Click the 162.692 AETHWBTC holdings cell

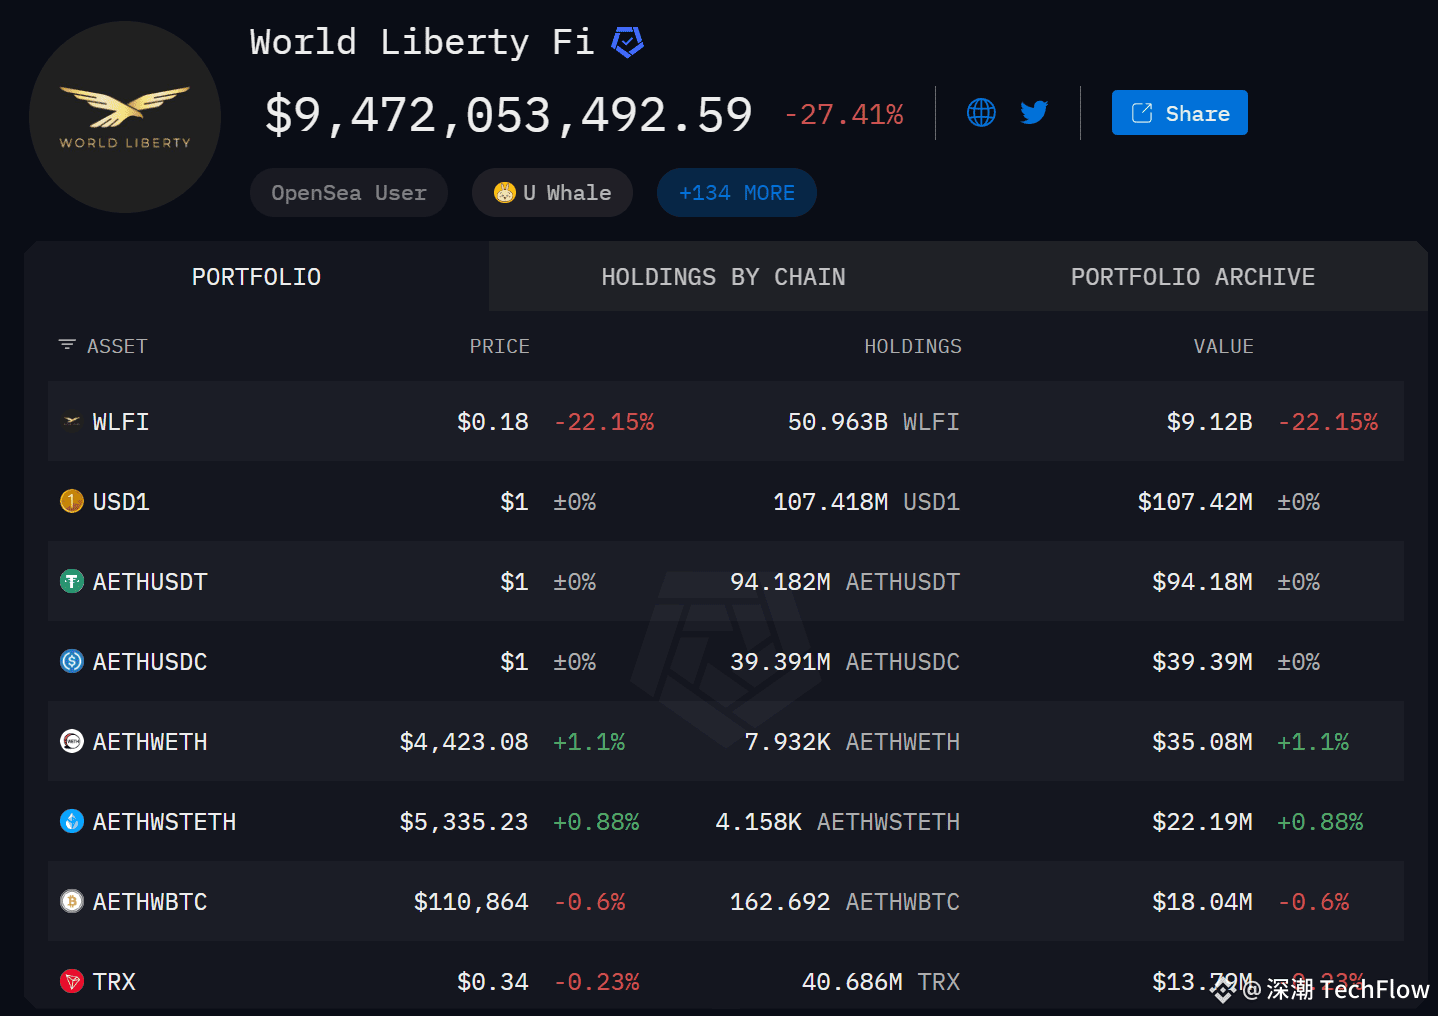[845, 902]
